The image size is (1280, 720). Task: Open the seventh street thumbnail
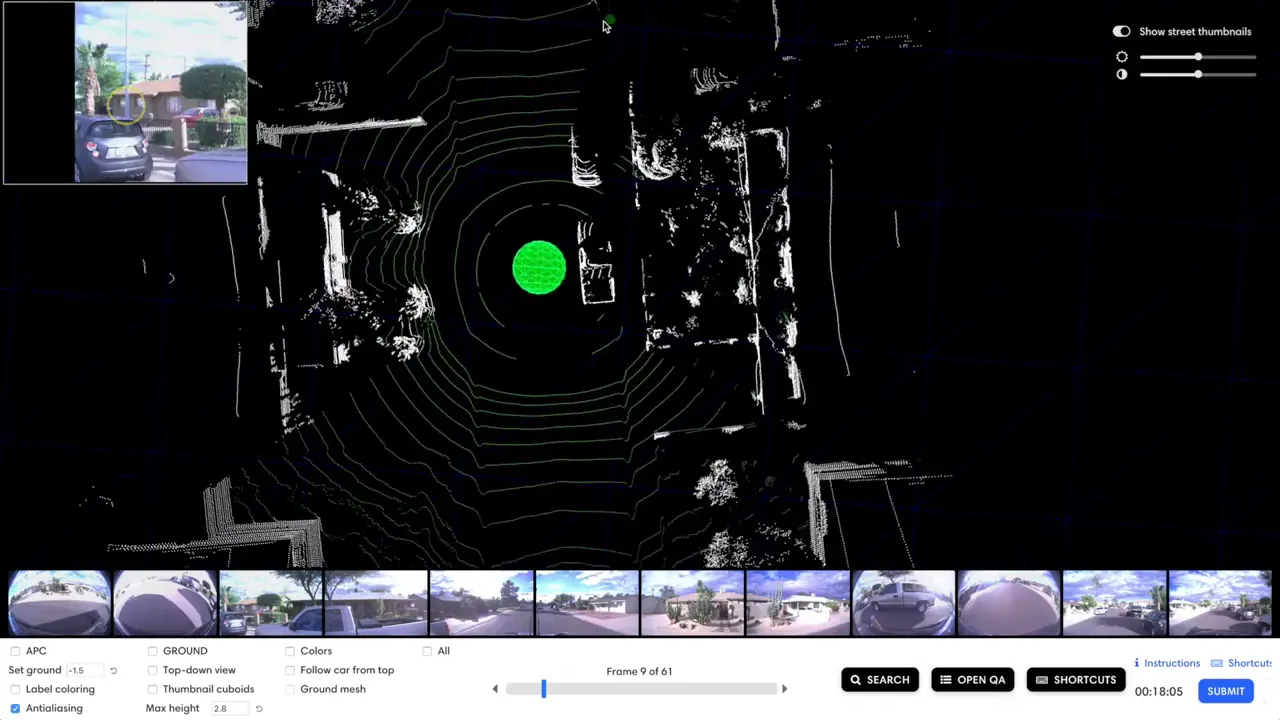[692, 603]
